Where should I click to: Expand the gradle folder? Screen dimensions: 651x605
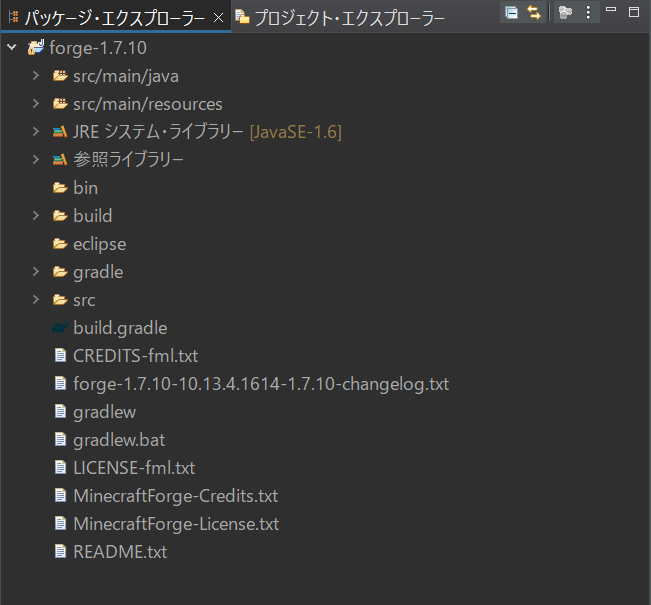point(36,272)
